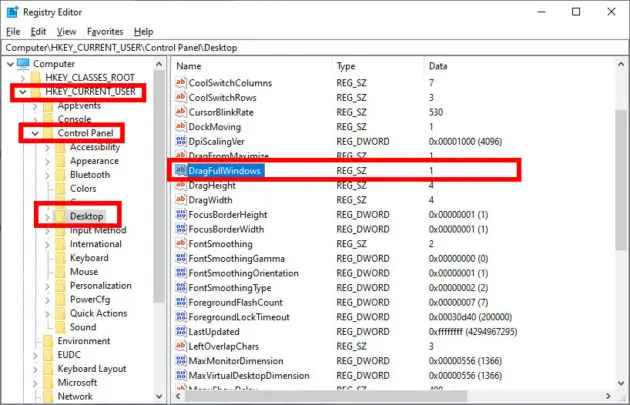Expand the Keyboard Layout key
The width and height of the screenshot is (630, 405).
35,369
